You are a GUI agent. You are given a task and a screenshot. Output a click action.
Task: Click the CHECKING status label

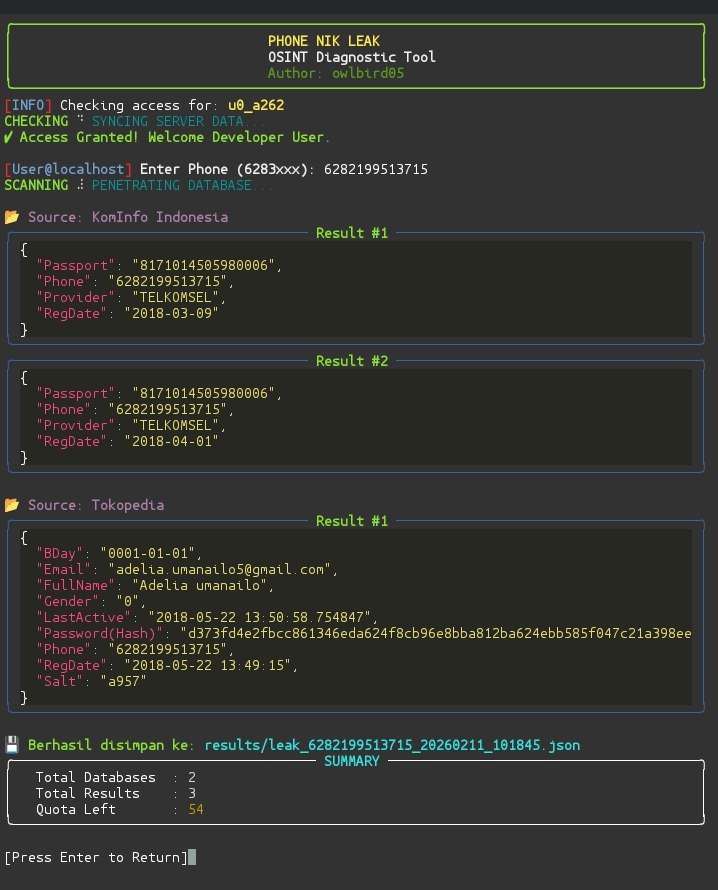[x=36, y=121]
